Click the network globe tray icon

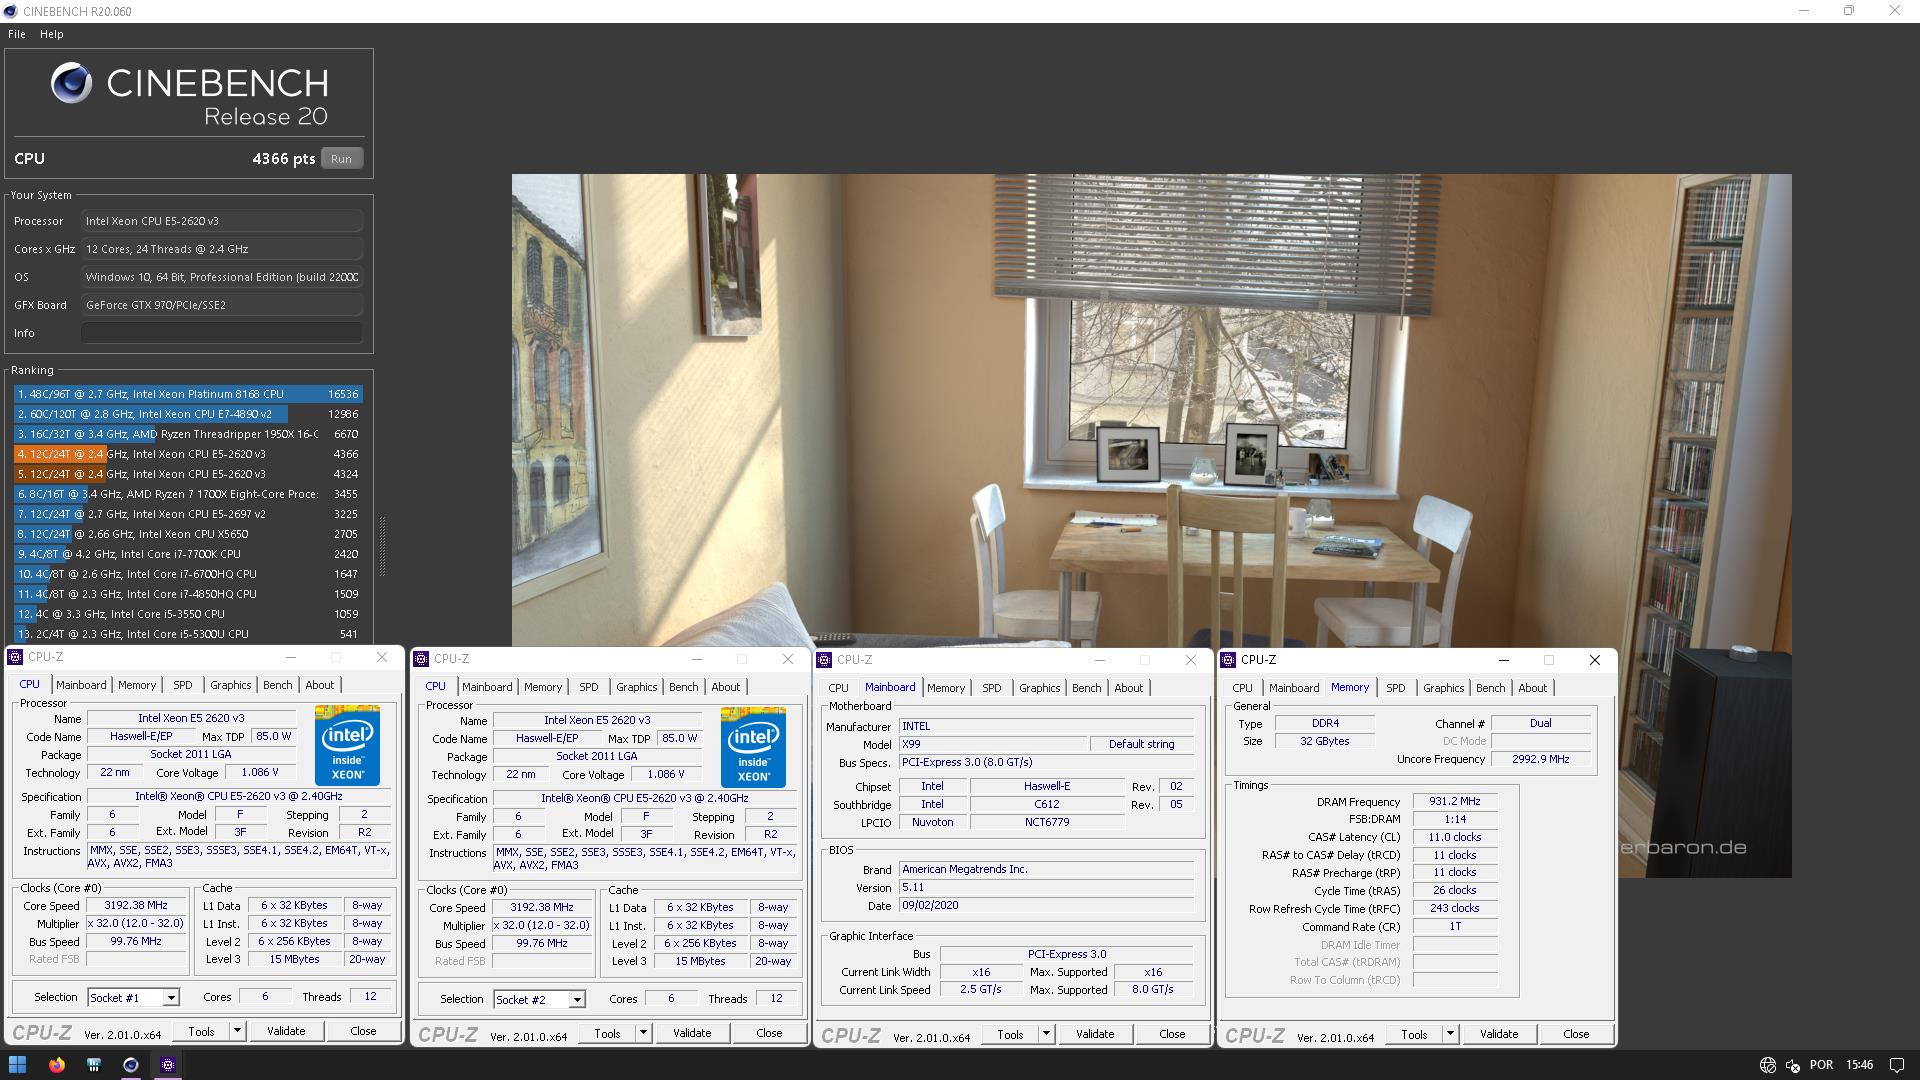click(1767, 1064)
